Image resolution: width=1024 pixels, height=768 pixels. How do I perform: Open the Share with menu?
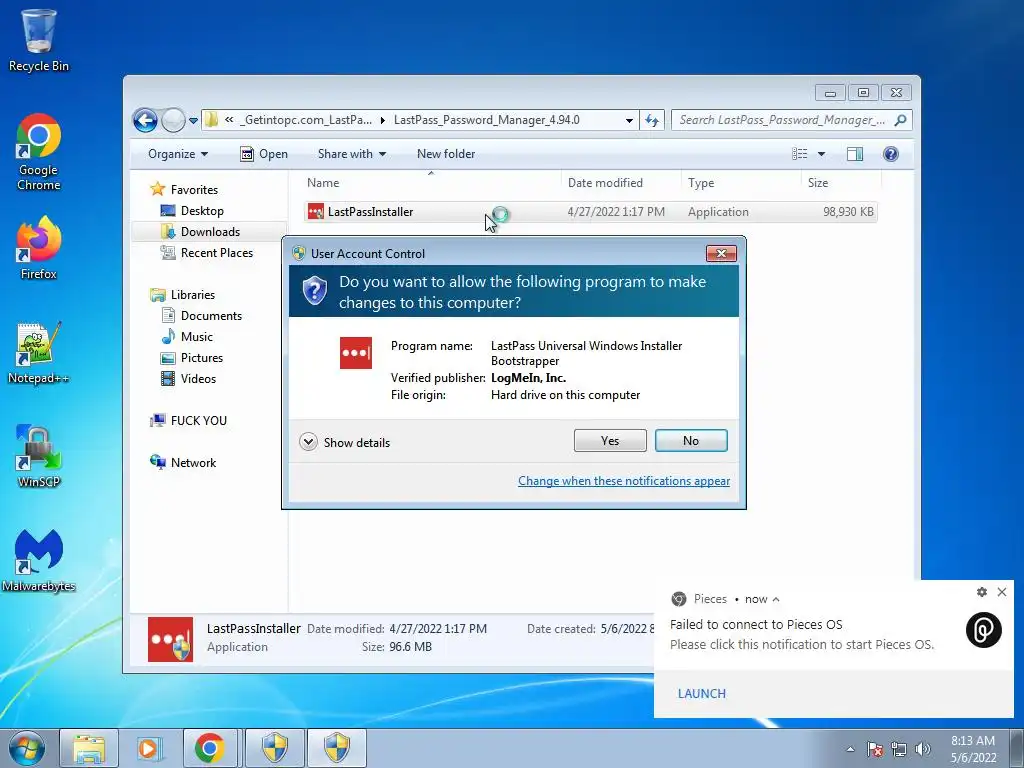(x=351, y=154)
